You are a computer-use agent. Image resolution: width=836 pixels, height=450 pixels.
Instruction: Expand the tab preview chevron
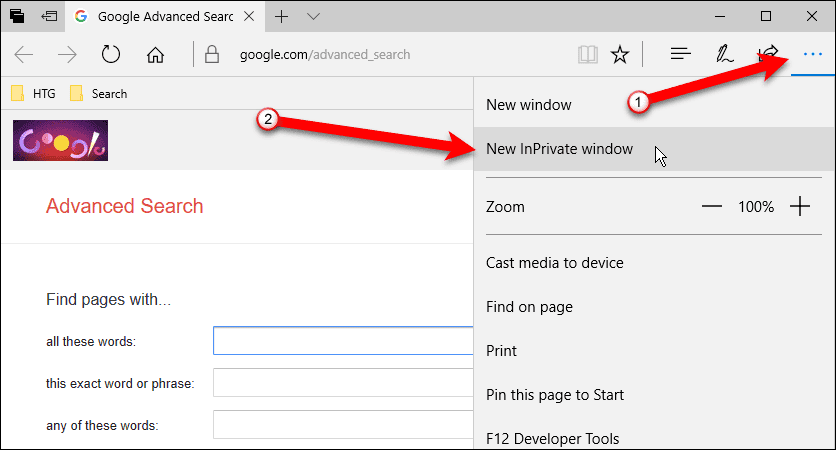pos(313,16)
